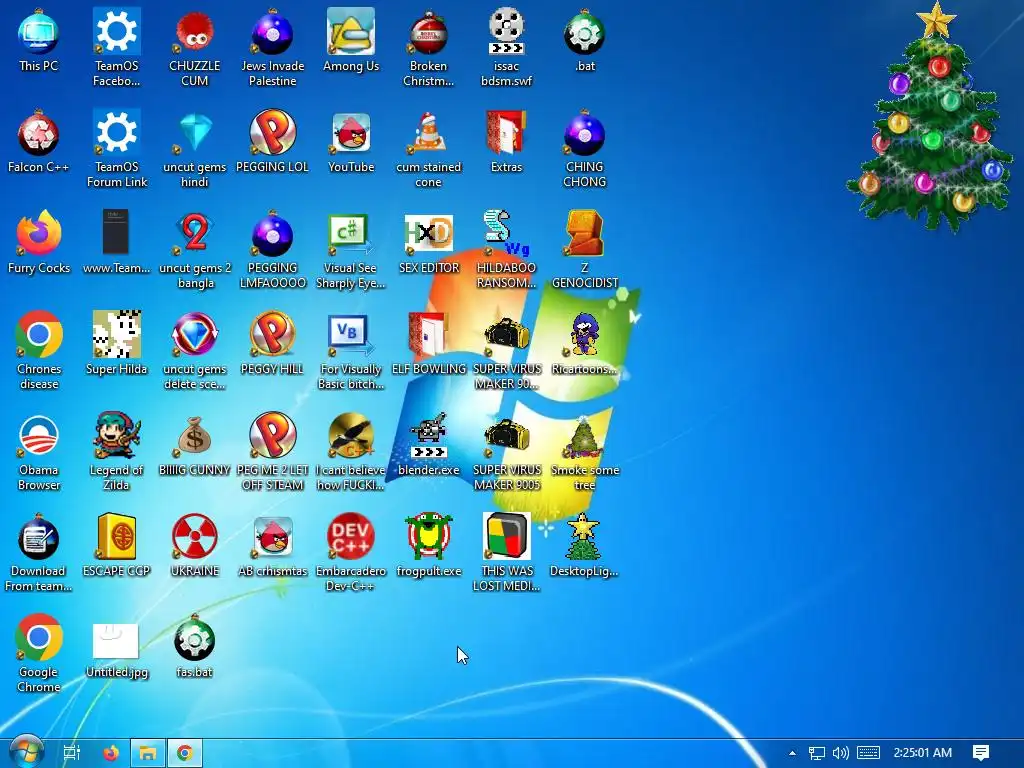1024x768 pixels.
Task: Click the 2:25:01 AM taskbar clock
Action: [922, 753]
